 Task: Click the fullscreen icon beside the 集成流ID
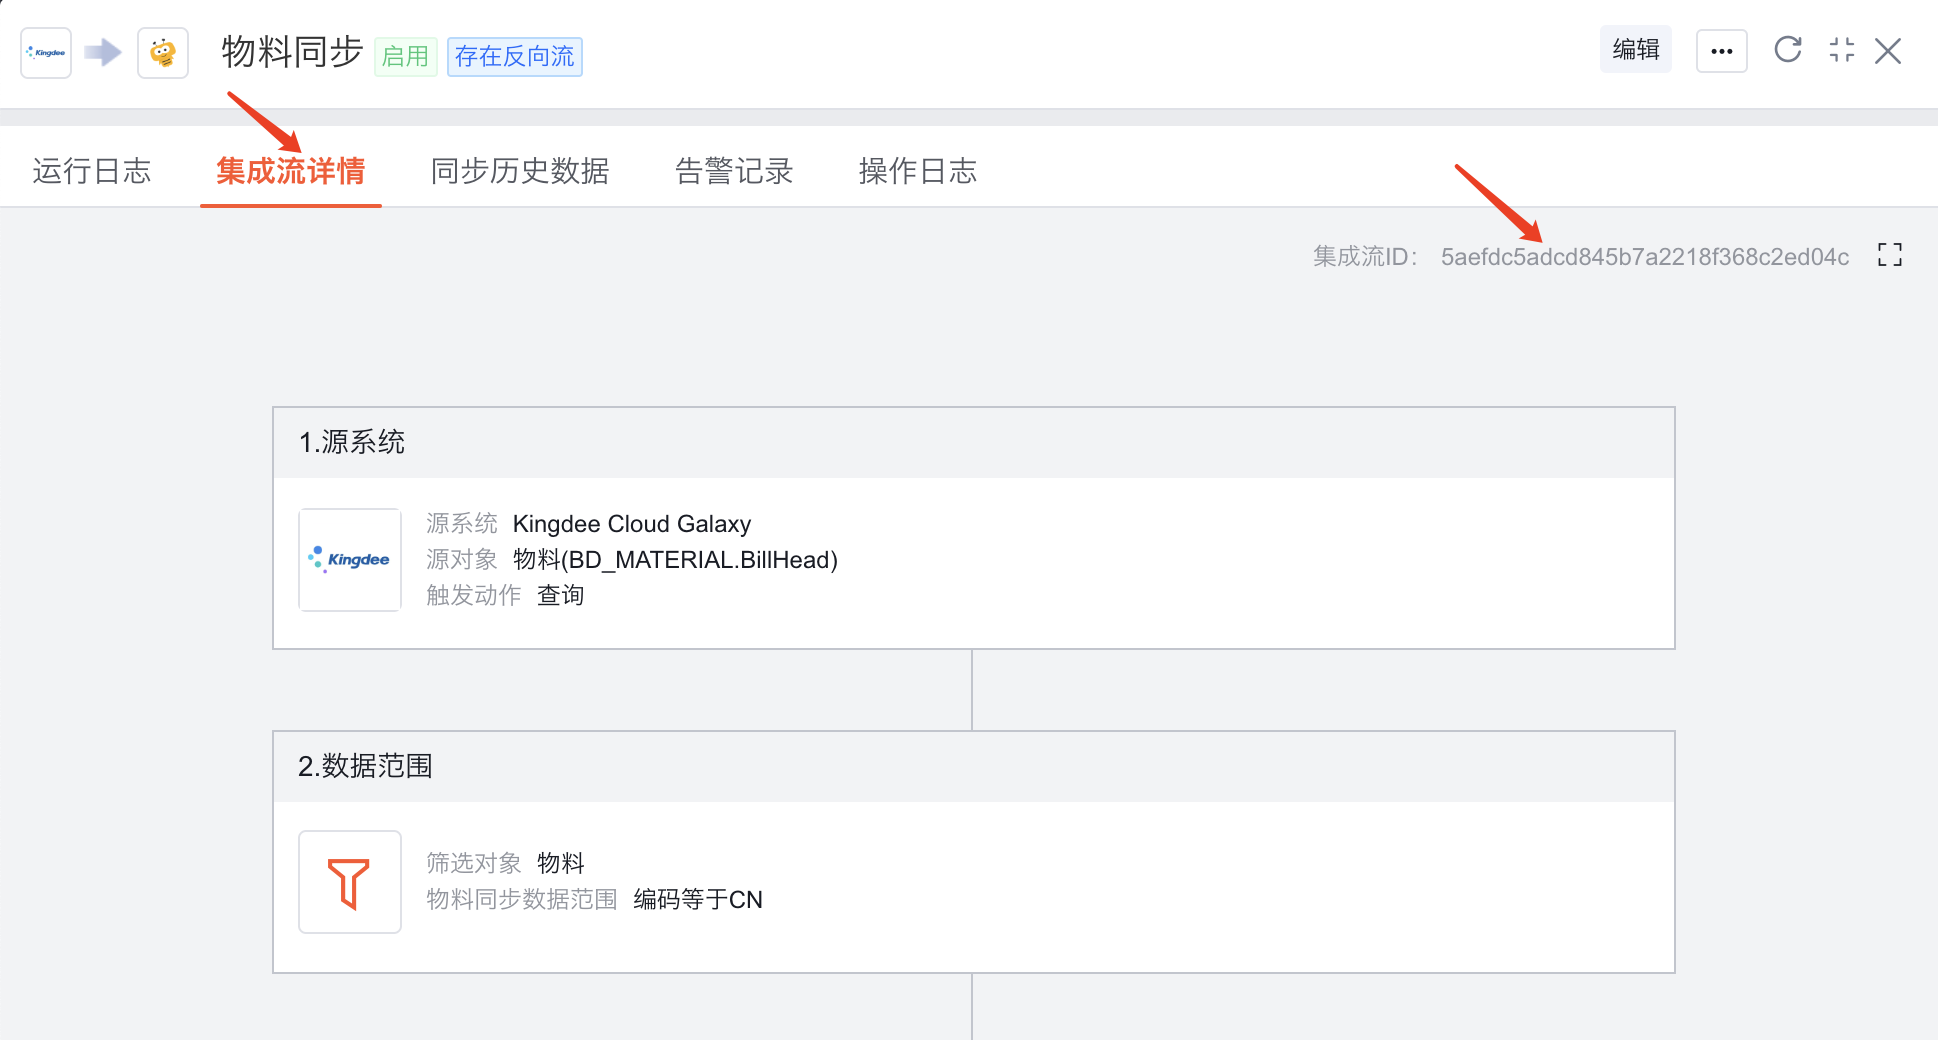tap(1890, 255)
